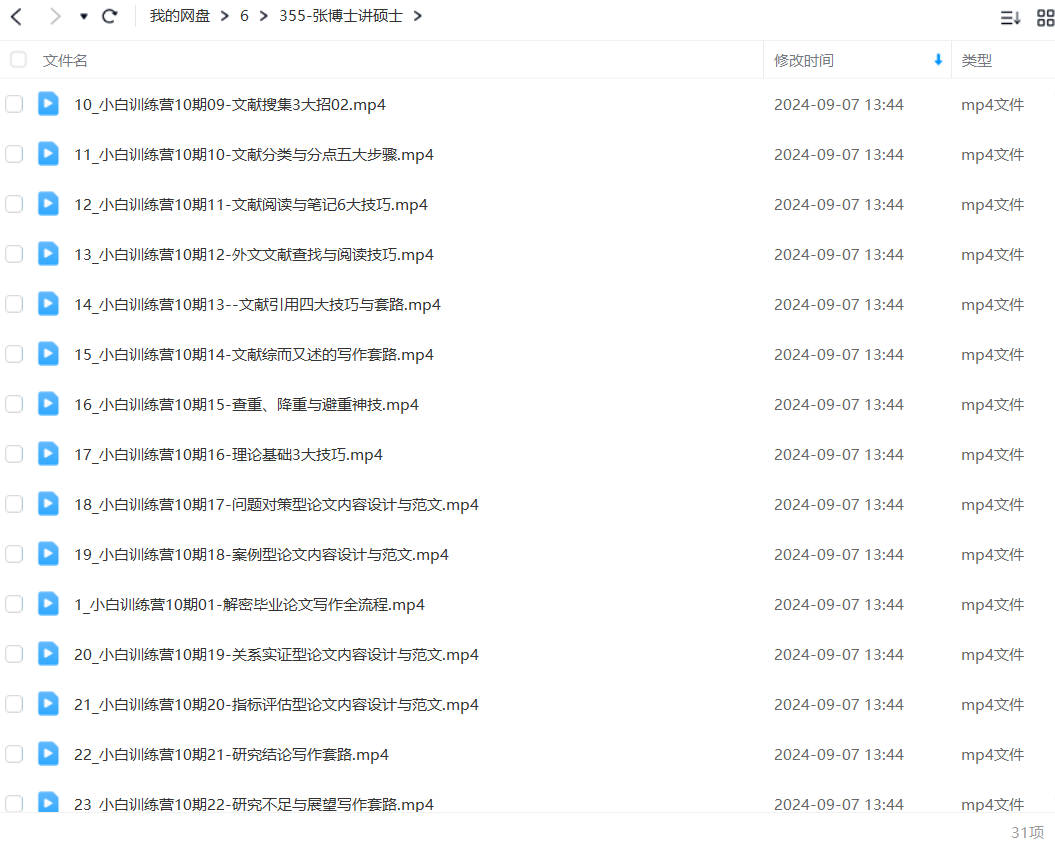The image size is (1055, 853).
Task: Check the box for 22_小白训练营10期21 file
Action: (14, 754)
